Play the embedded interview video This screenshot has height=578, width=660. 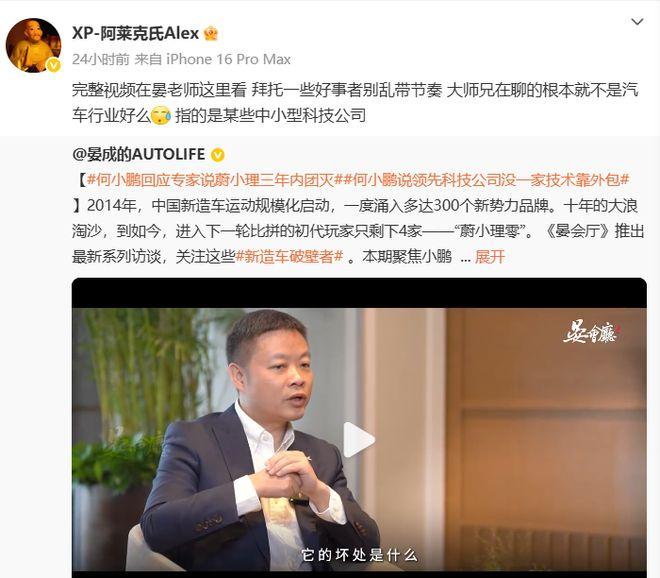pyautogui.click(x=359, y=439)
